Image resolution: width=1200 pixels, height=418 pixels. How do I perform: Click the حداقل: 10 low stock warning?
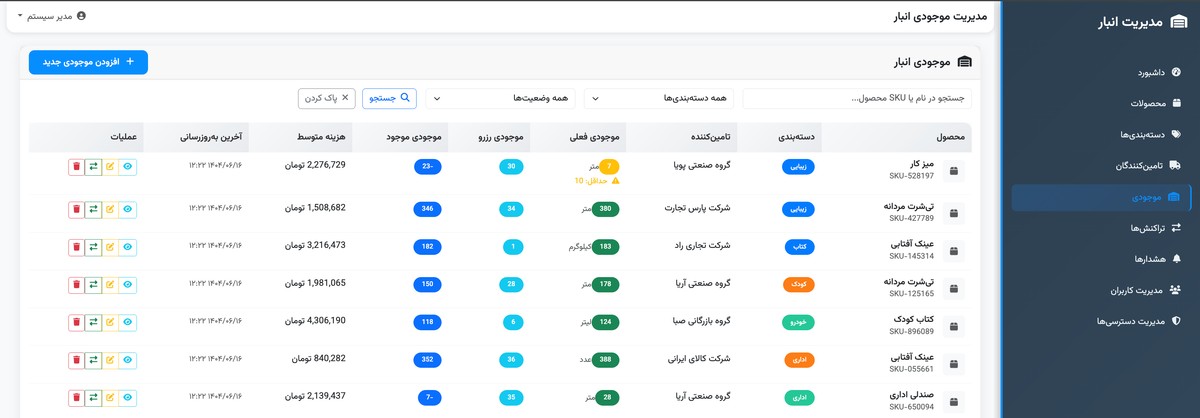tap(598, 181)
